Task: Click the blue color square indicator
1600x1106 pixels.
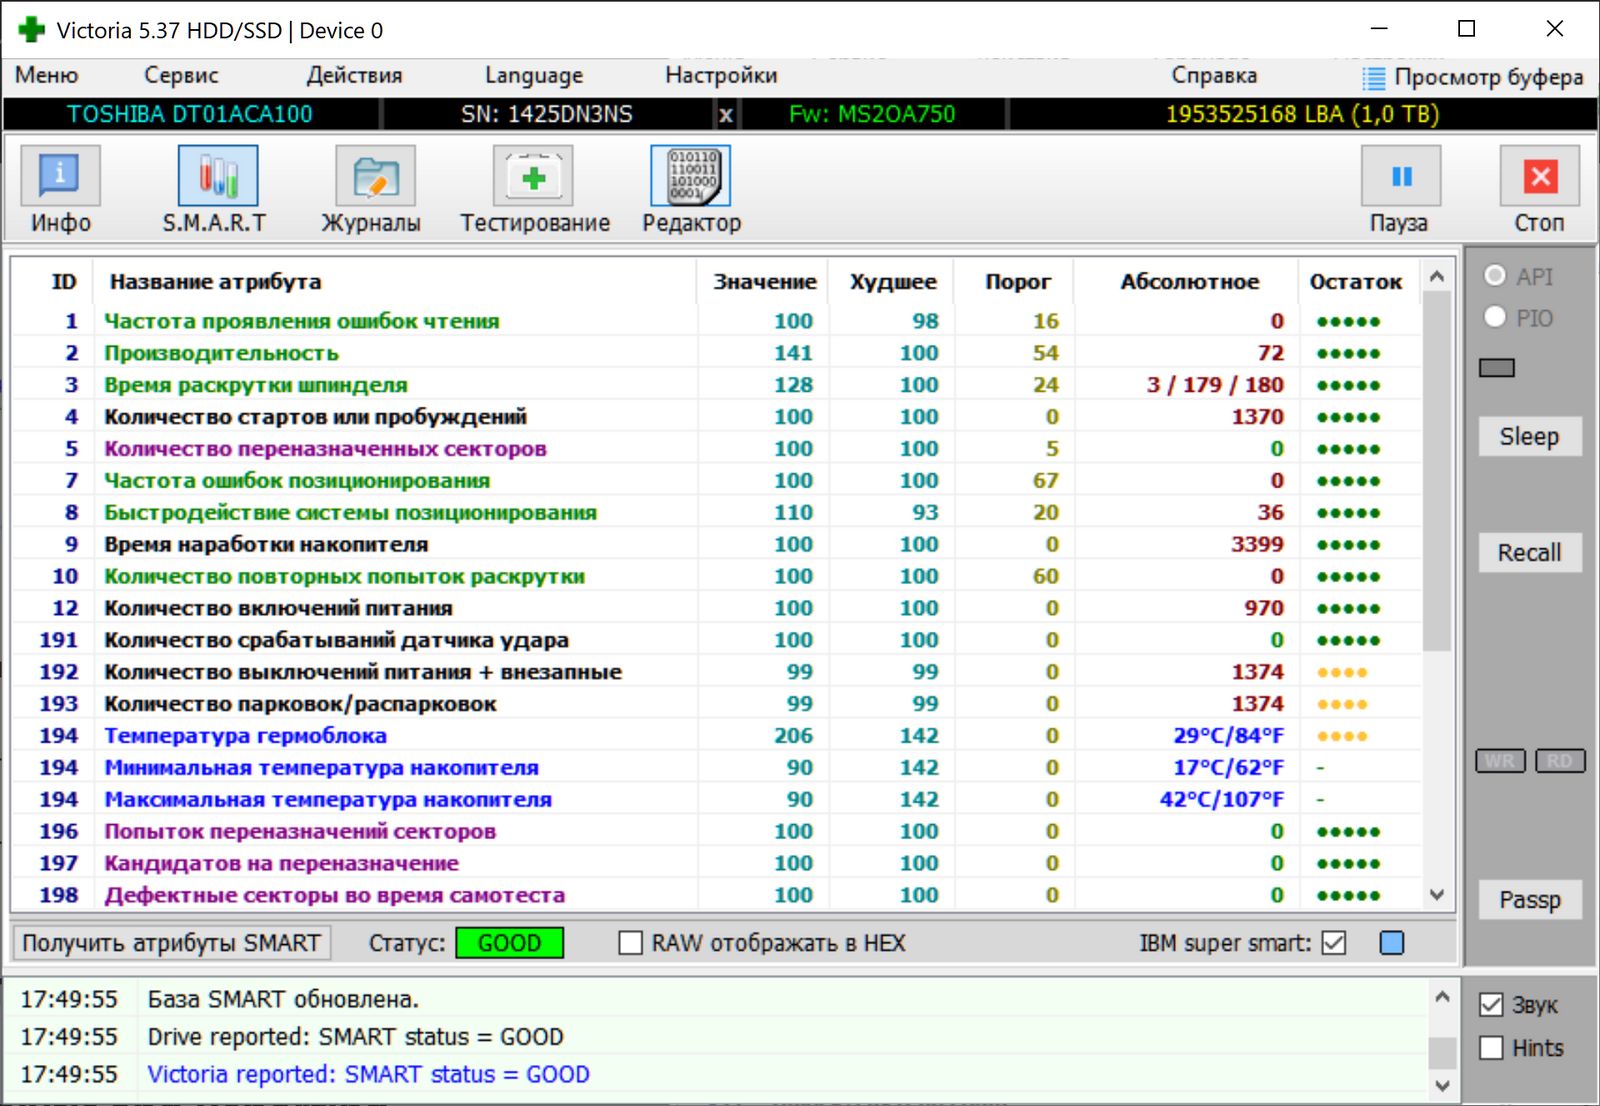Action: (1391, 943)
